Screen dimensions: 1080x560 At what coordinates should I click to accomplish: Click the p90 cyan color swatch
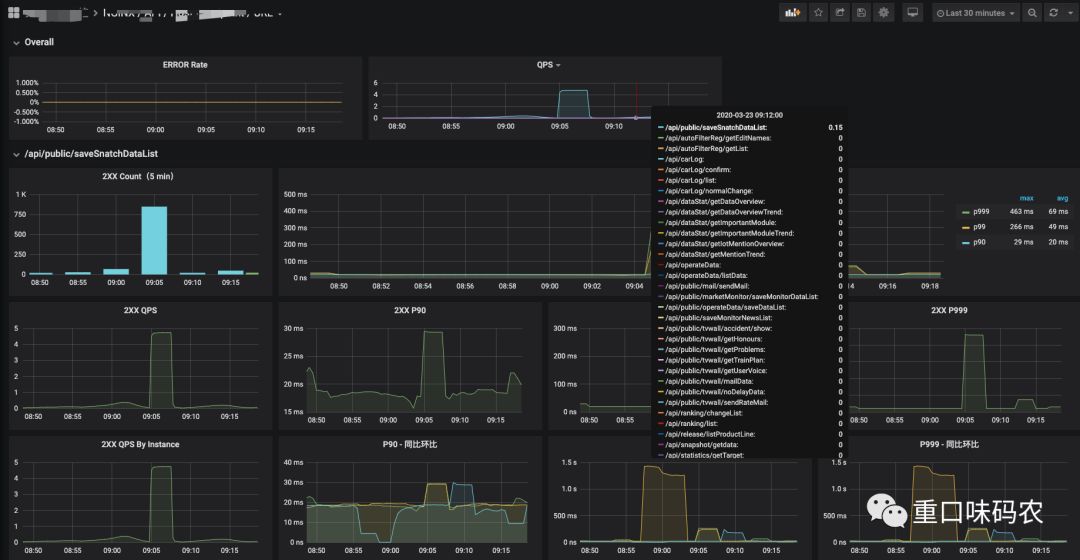click(966, 242)
